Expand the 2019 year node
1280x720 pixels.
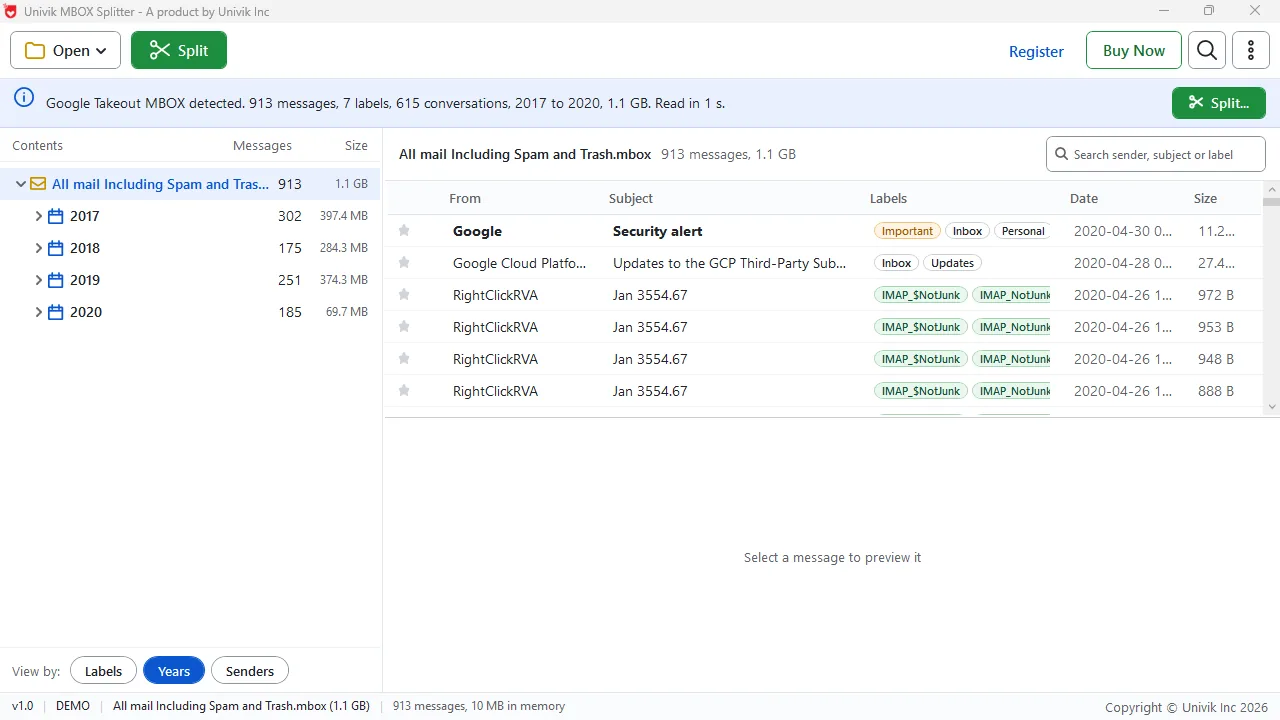click(39, 280)
